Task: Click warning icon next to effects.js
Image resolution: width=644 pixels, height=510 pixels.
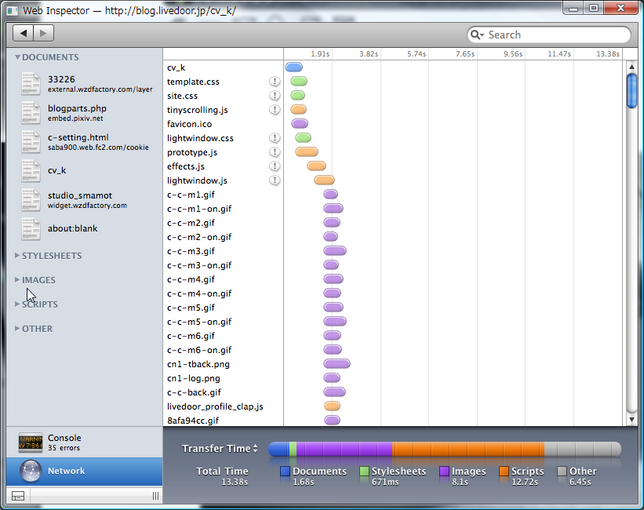Action: point(274,166)
